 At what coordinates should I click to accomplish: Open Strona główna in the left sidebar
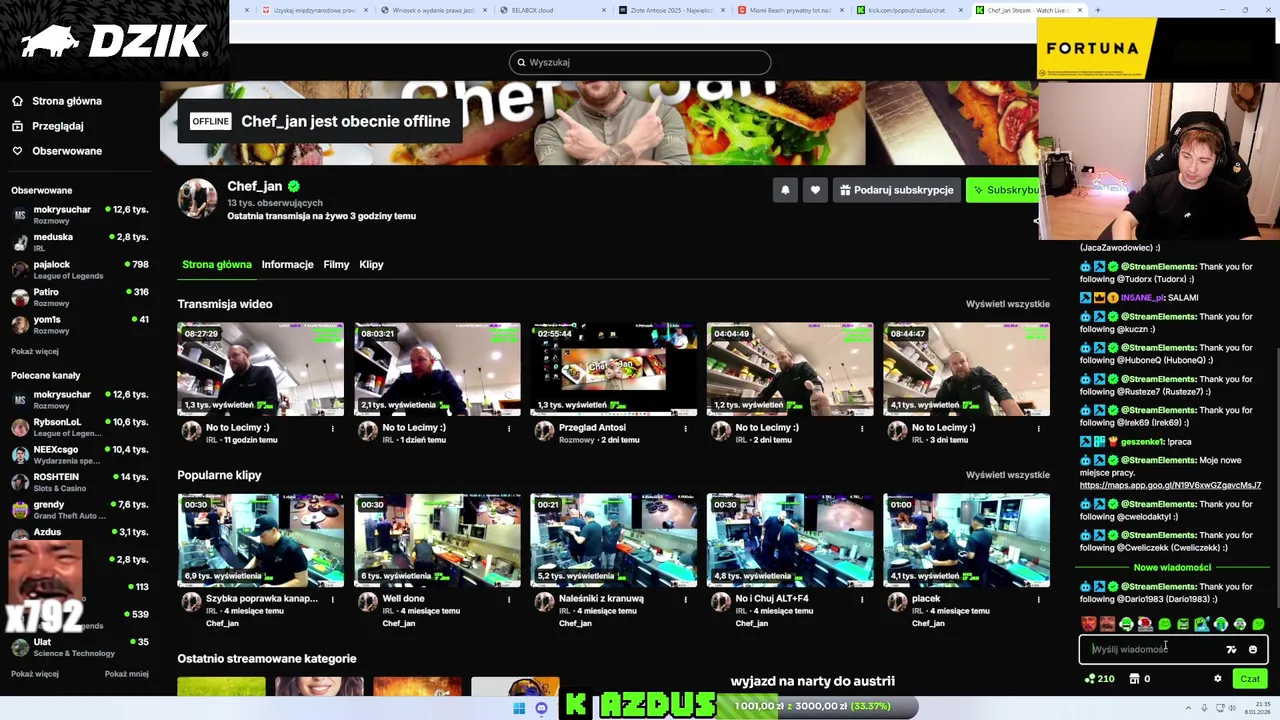(x=67, y=101)
